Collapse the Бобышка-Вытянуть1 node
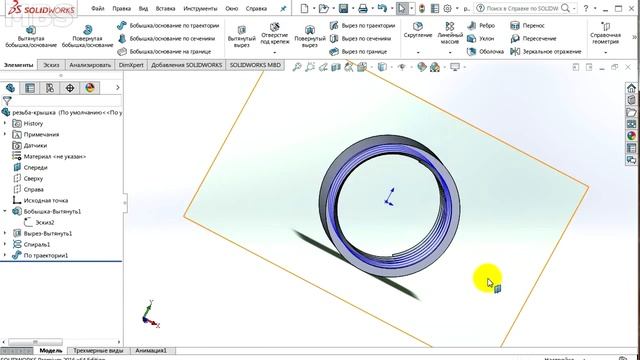The height and width of the screenshot is (360, 640). (5, 211)
